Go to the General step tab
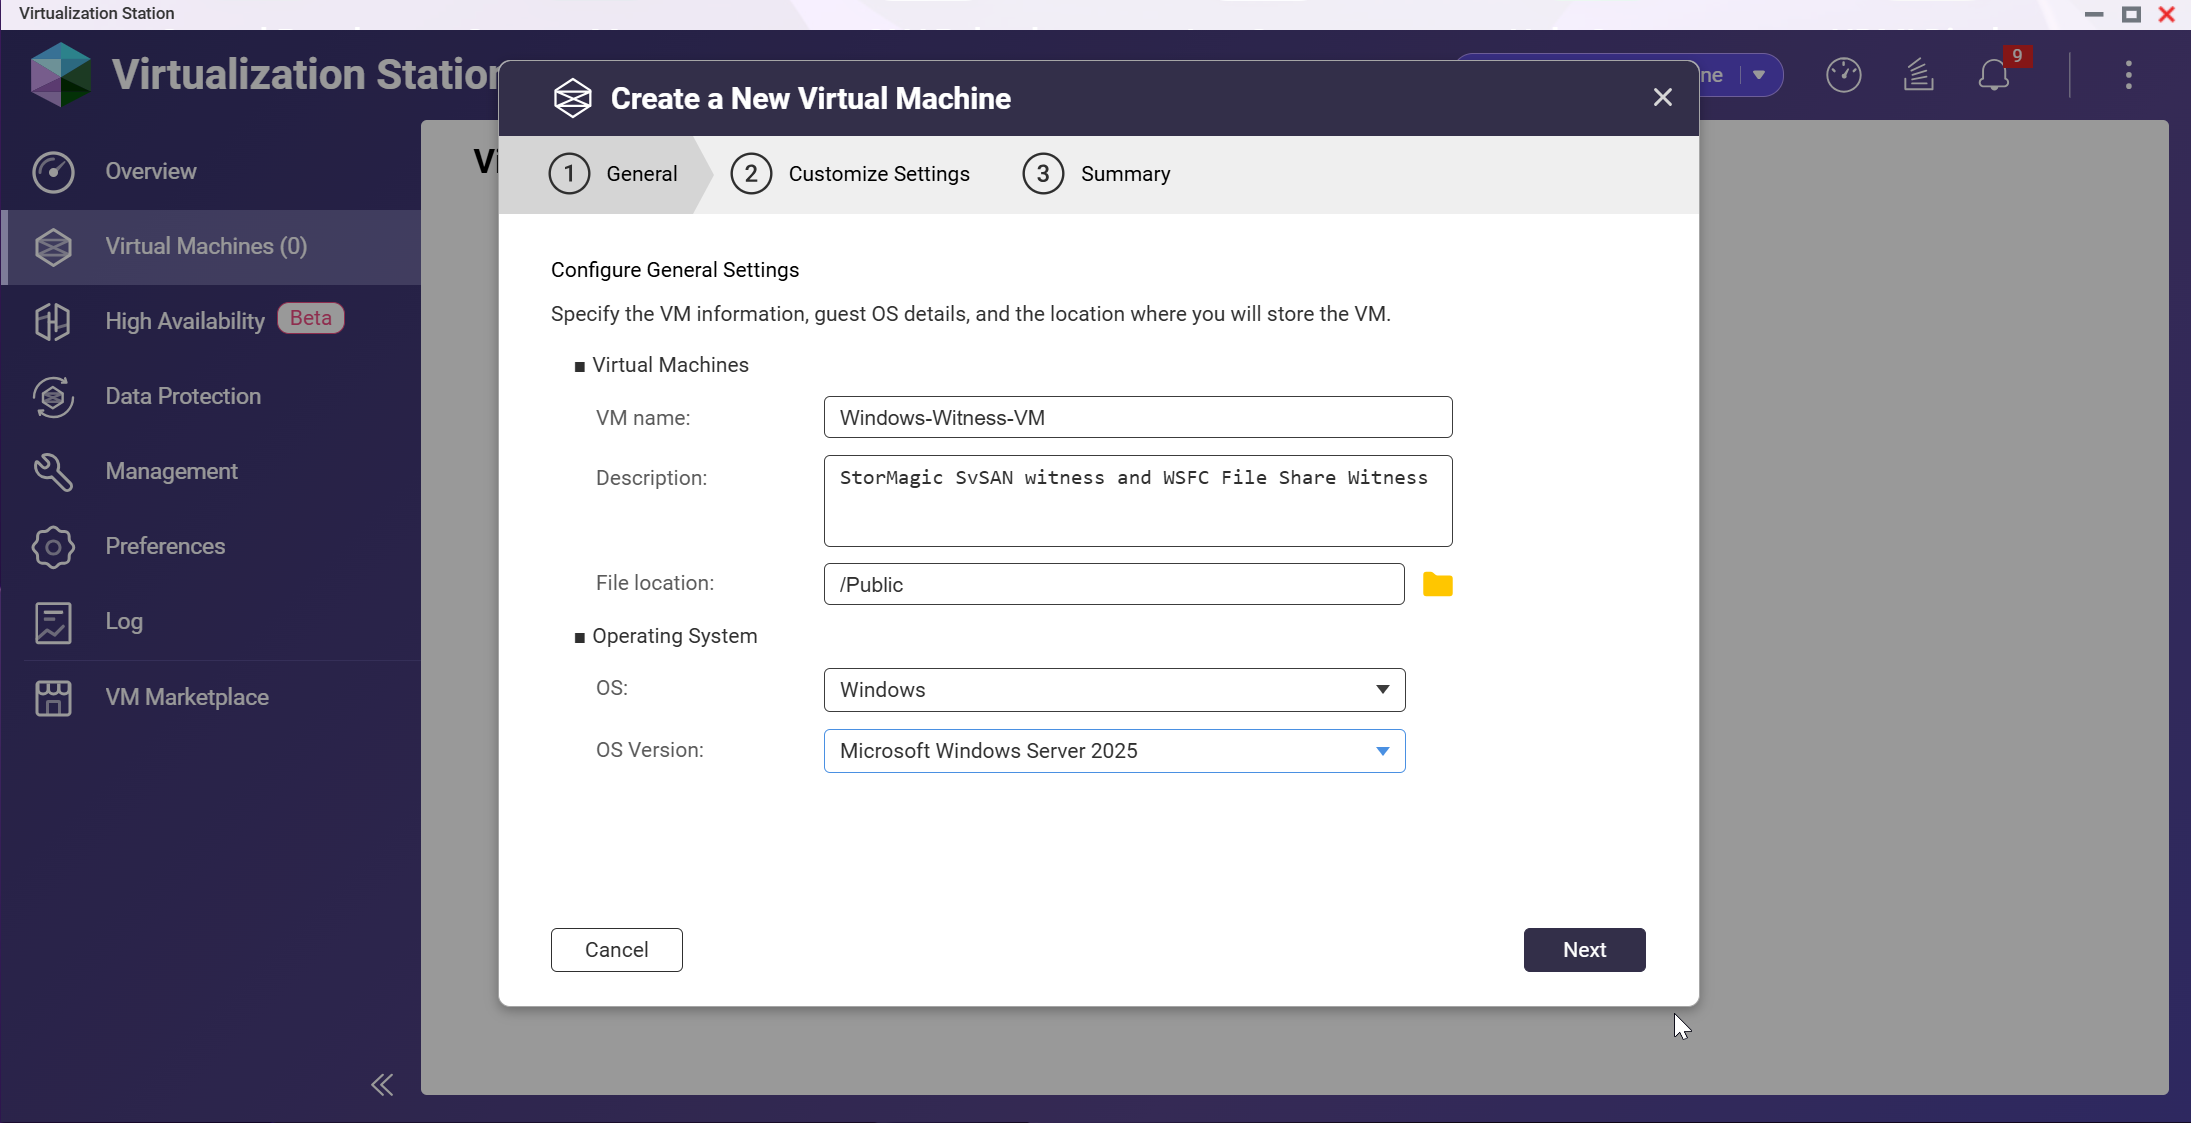2191x1123 pixels. click(613, 174)
